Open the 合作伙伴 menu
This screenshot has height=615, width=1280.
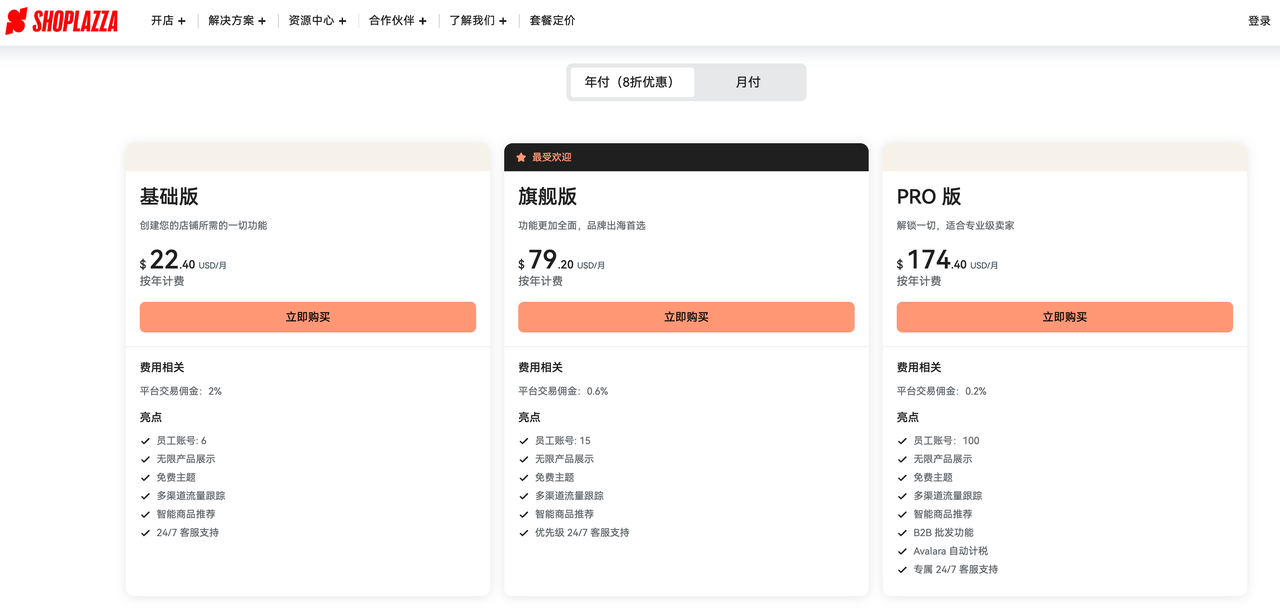[396, 20]
